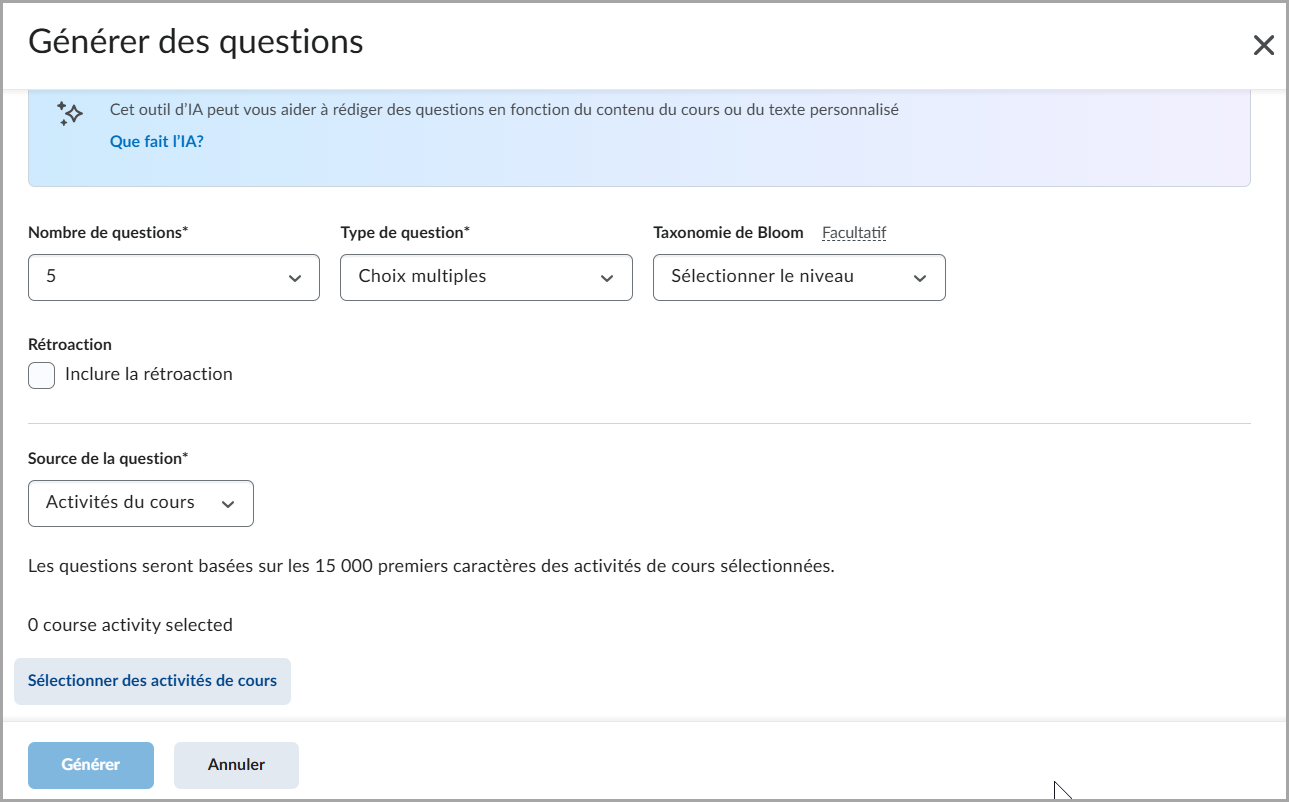Close the Générer des questions dialog
This screenshot has width=1289, height=802.
[1263, 44]
